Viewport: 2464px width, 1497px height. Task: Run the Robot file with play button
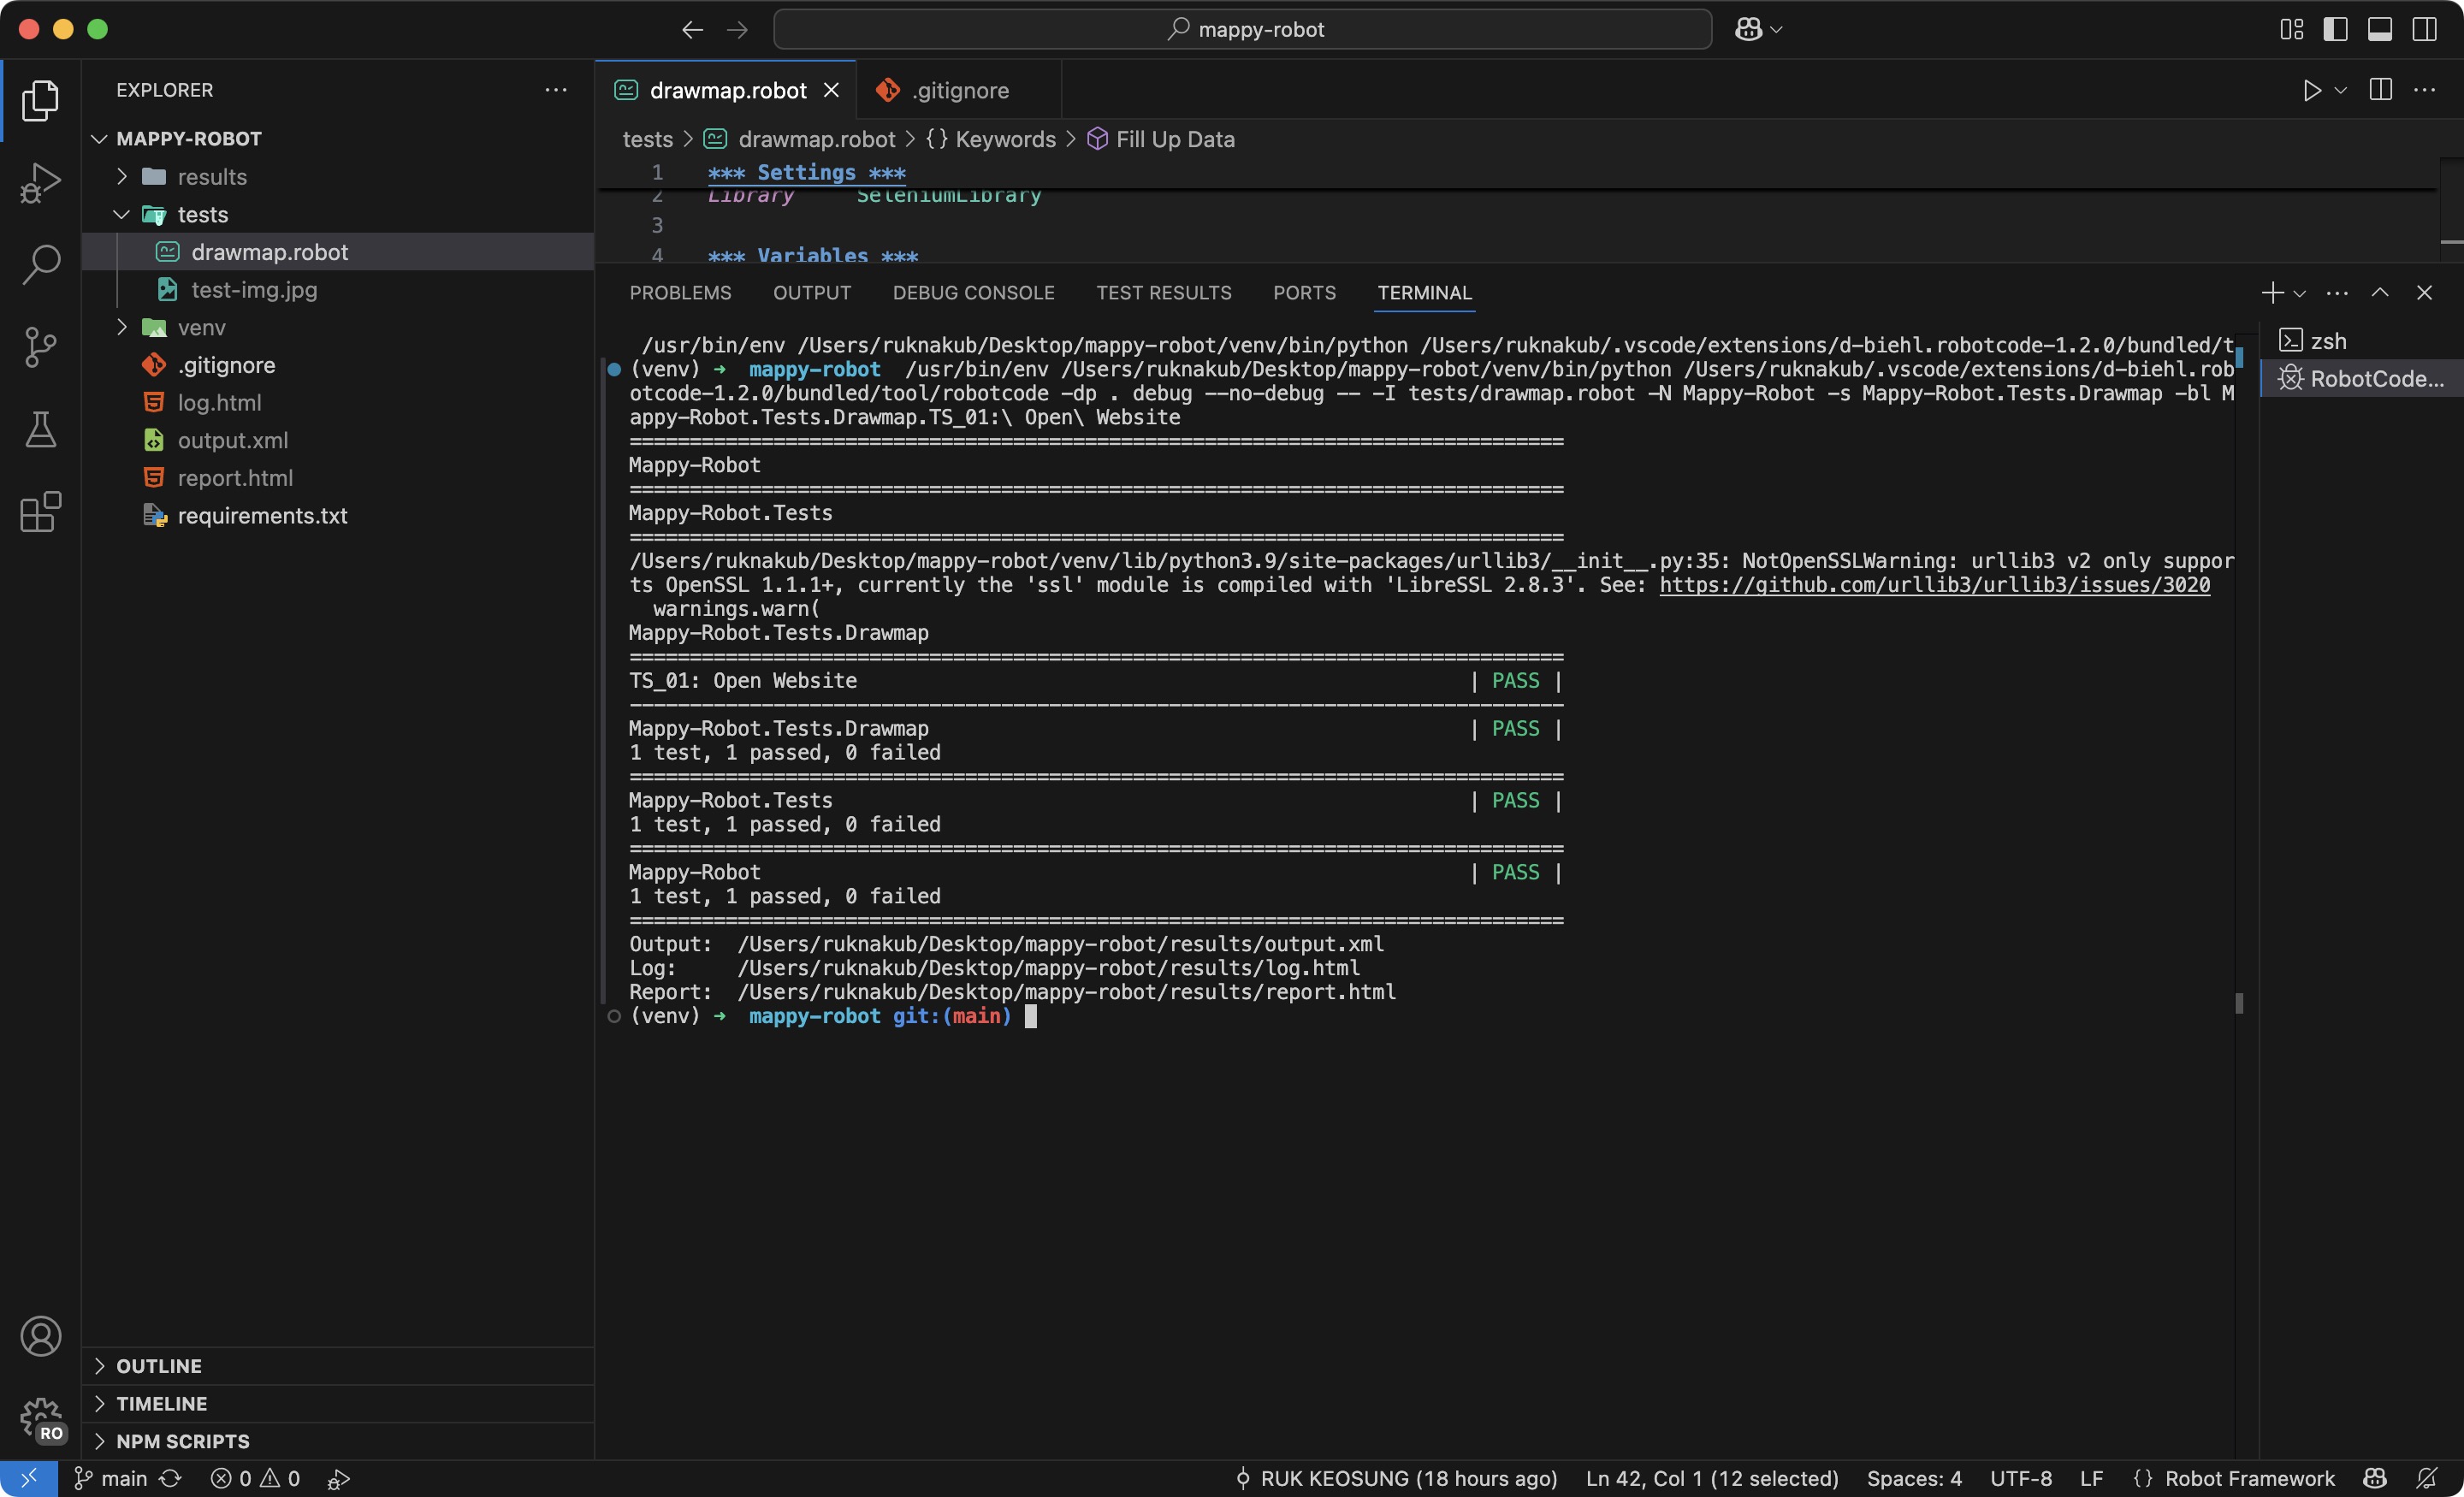pyautogui.click(x=2312, y=90)
